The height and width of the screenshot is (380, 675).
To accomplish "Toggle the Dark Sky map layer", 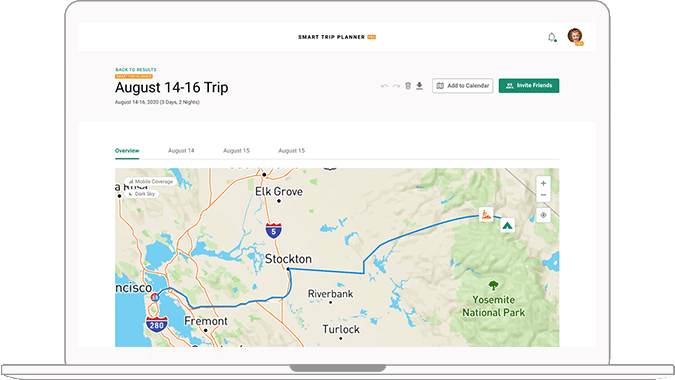I will 142,194.
